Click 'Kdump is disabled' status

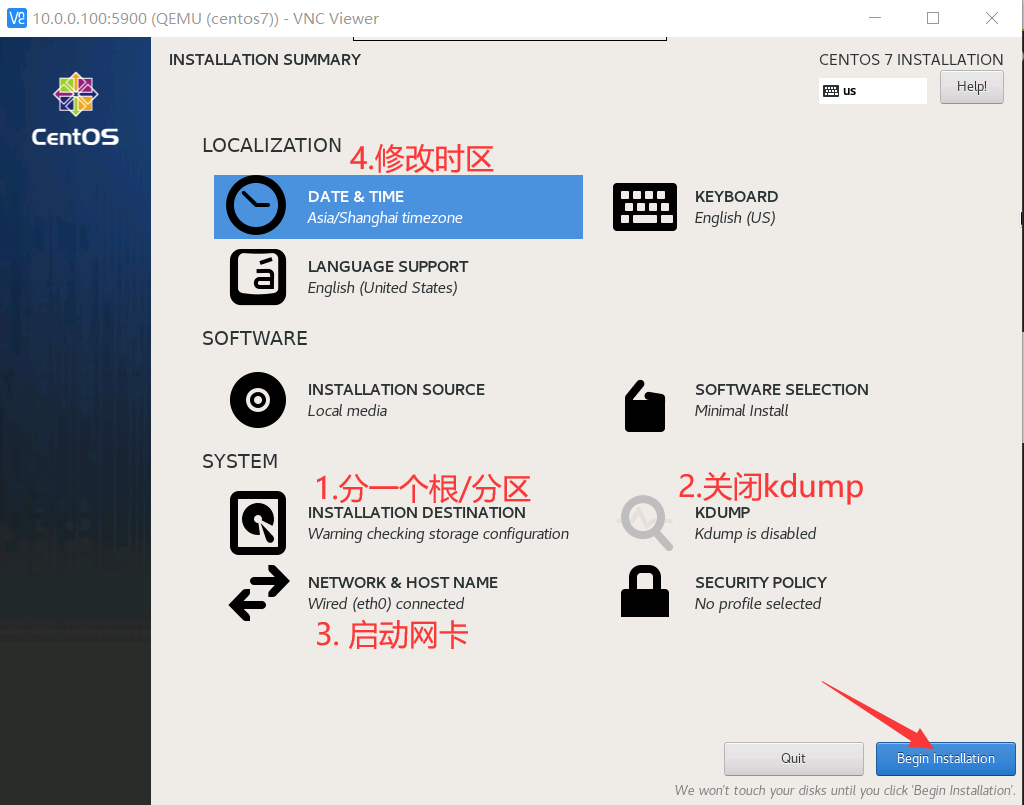756,534
